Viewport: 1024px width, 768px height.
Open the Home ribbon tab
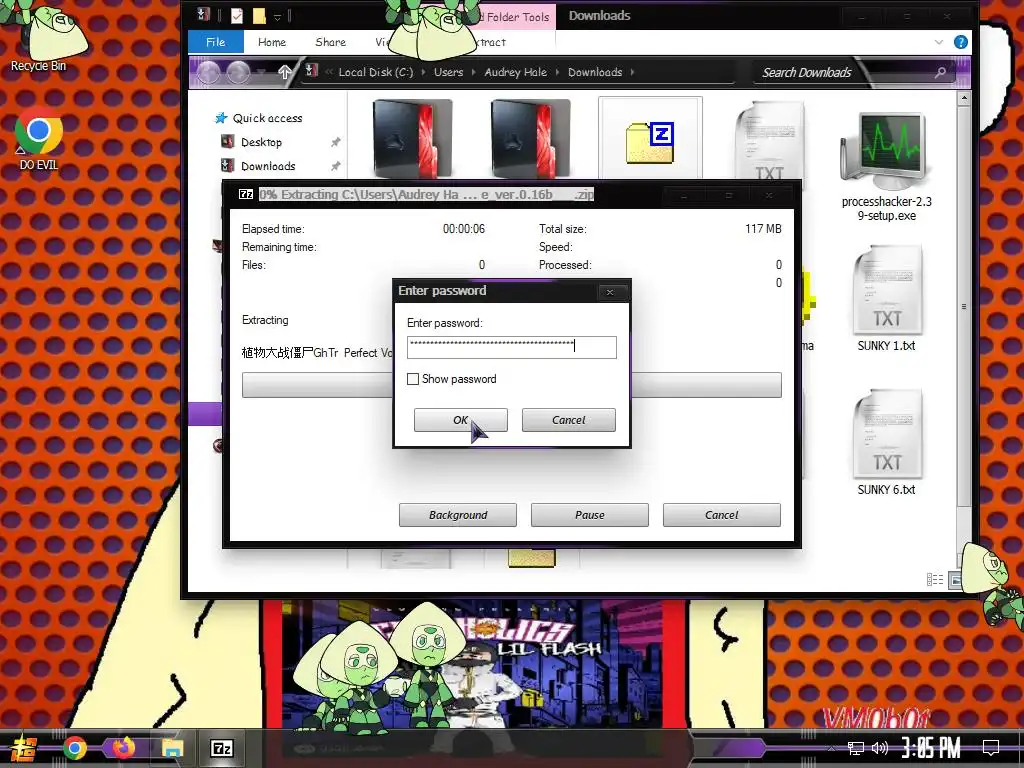pyautogui.click(x=272, y=42)
